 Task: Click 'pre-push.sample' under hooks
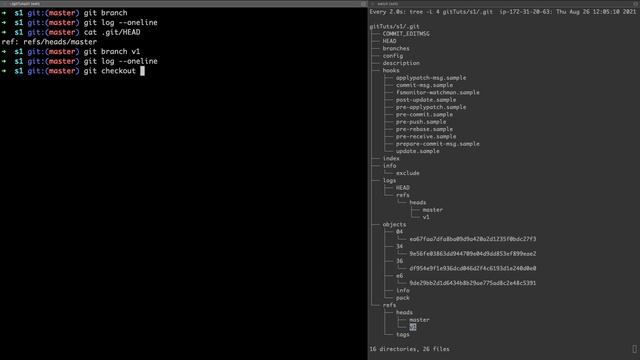(x=421, y=122)
